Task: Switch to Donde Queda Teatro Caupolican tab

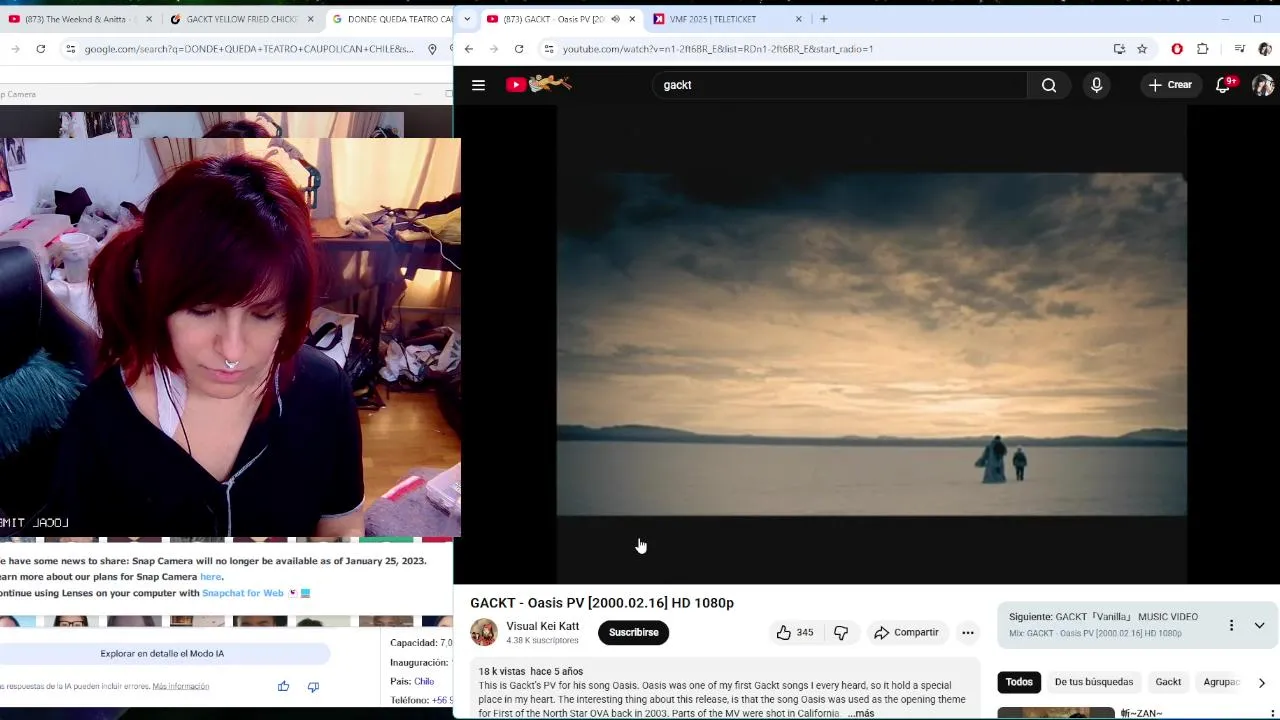Action: (x=390, y=19)
